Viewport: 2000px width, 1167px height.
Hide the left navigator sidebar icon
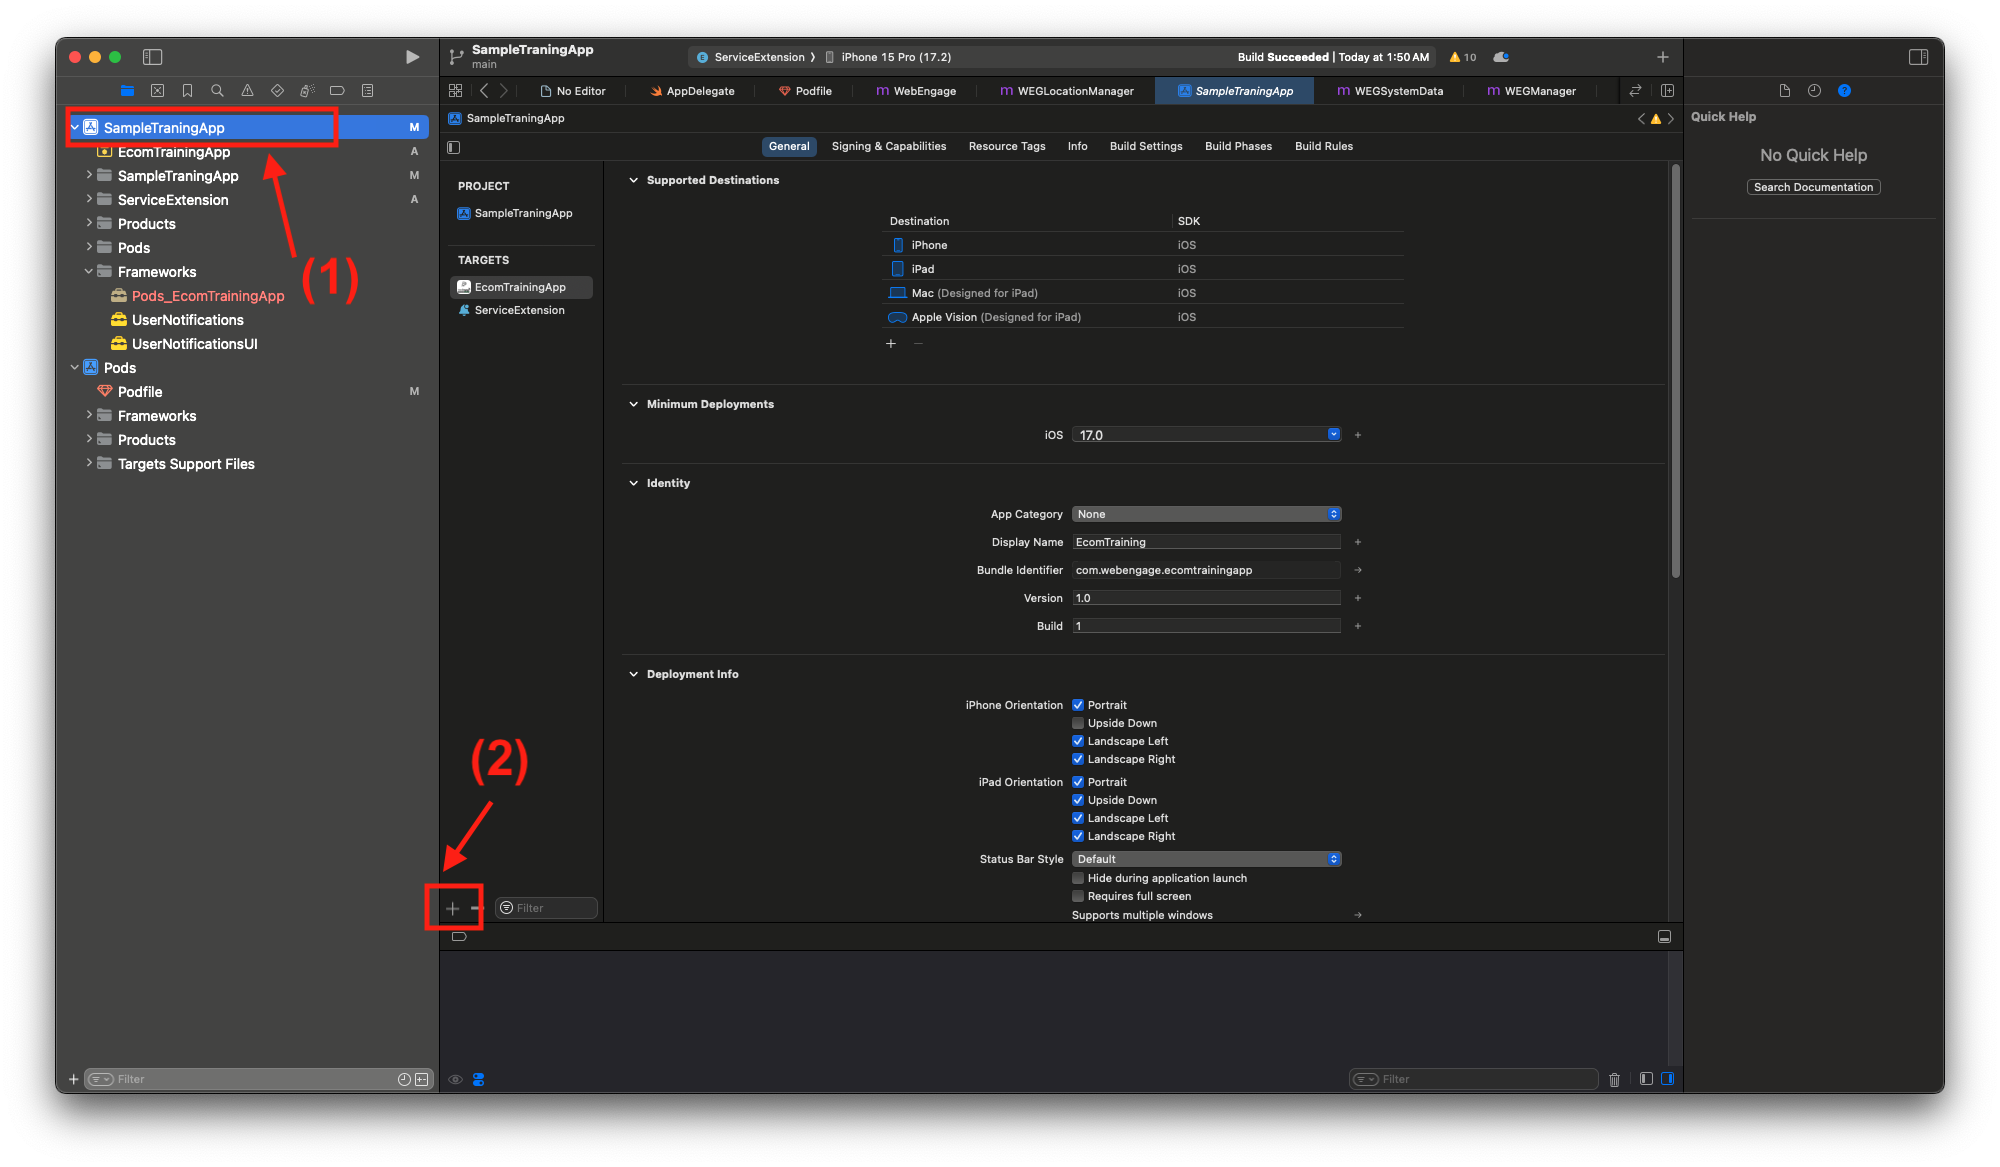[x=153, y=57]
